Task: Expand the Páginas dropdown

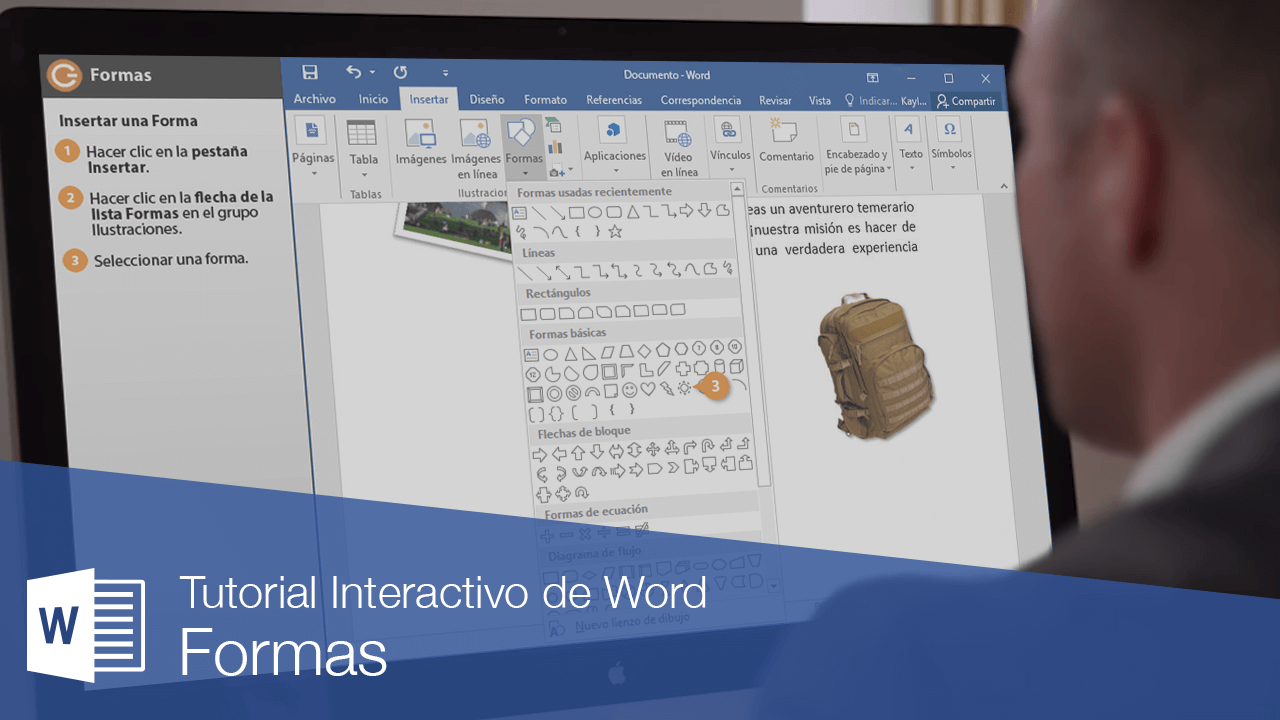Action: (x=313, y=146)
